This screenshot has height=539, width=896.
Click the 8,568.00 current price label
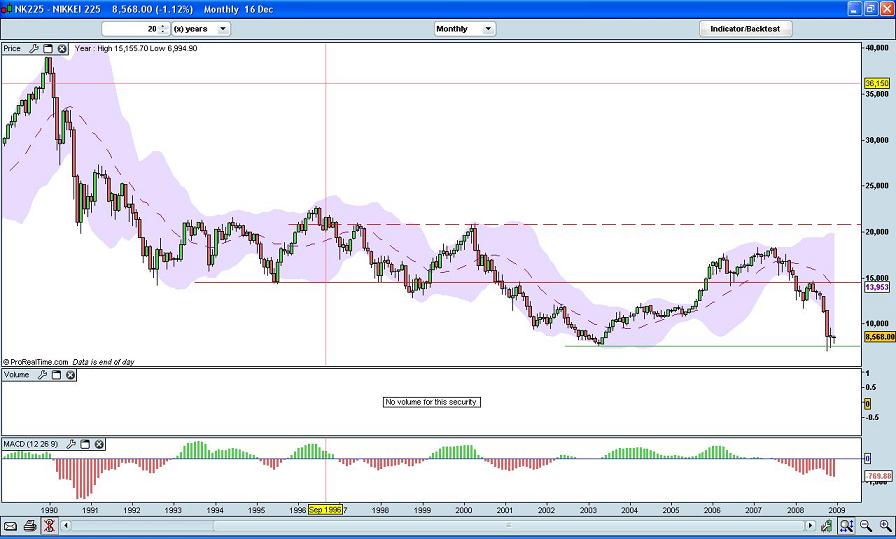point(879,337)
